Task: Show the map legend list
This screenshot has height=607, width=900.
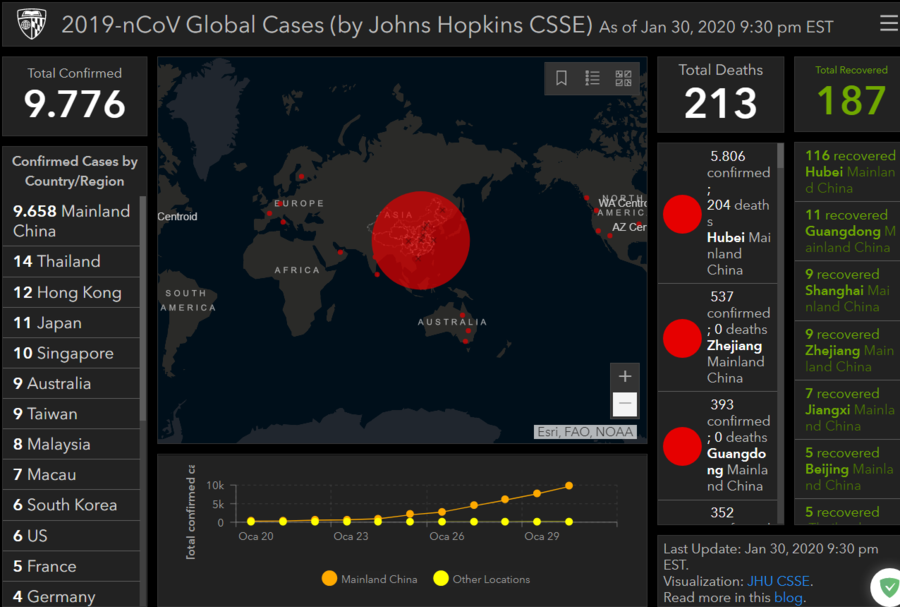Action: coord(592,78)
